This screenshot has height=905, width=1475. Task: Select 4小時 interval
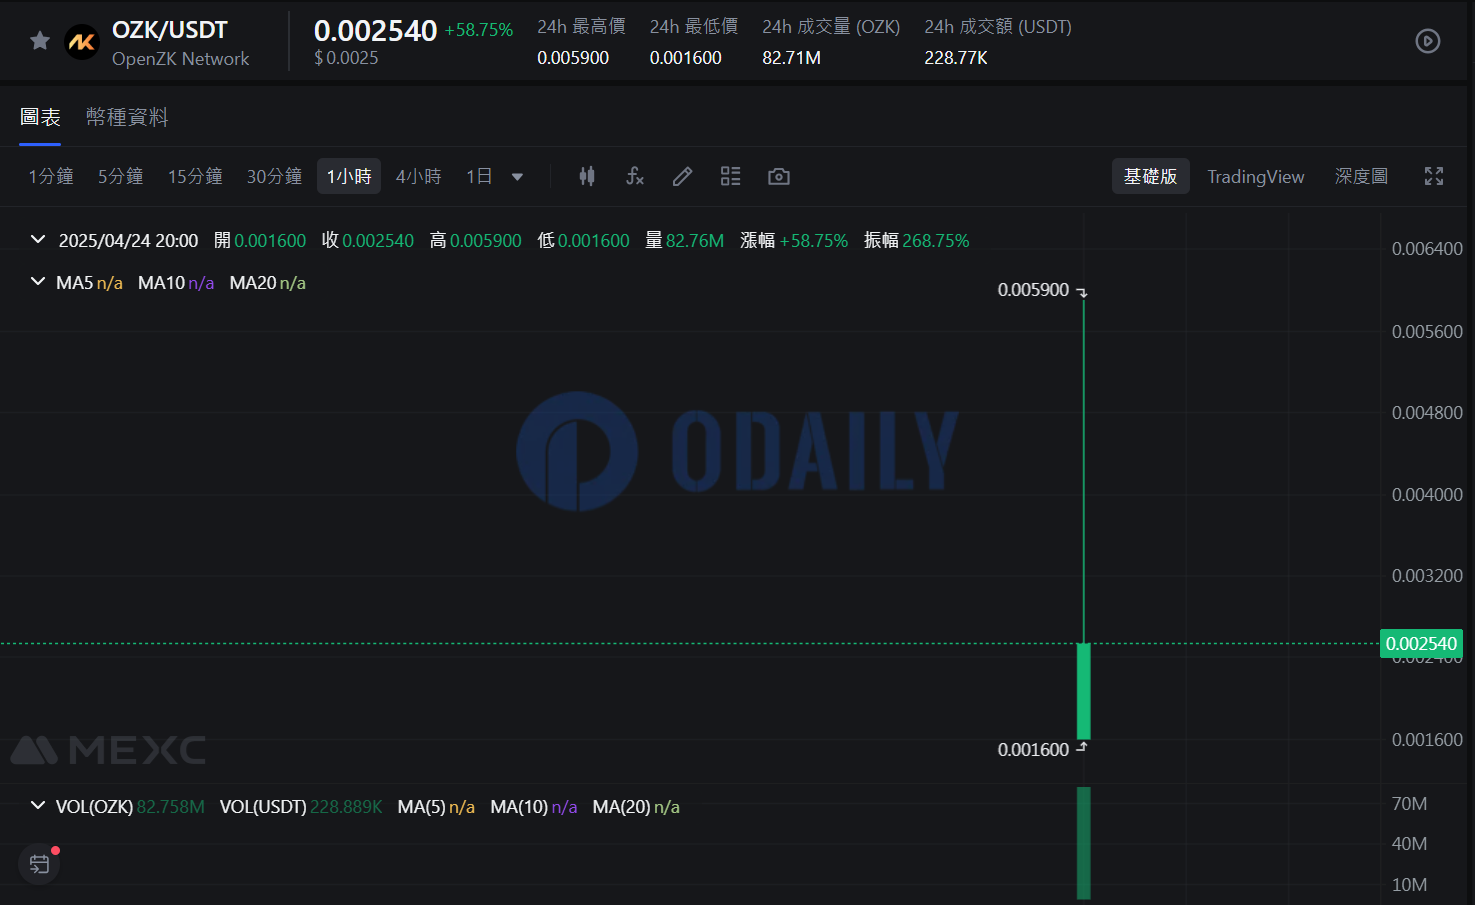click(x=419, y=176)
